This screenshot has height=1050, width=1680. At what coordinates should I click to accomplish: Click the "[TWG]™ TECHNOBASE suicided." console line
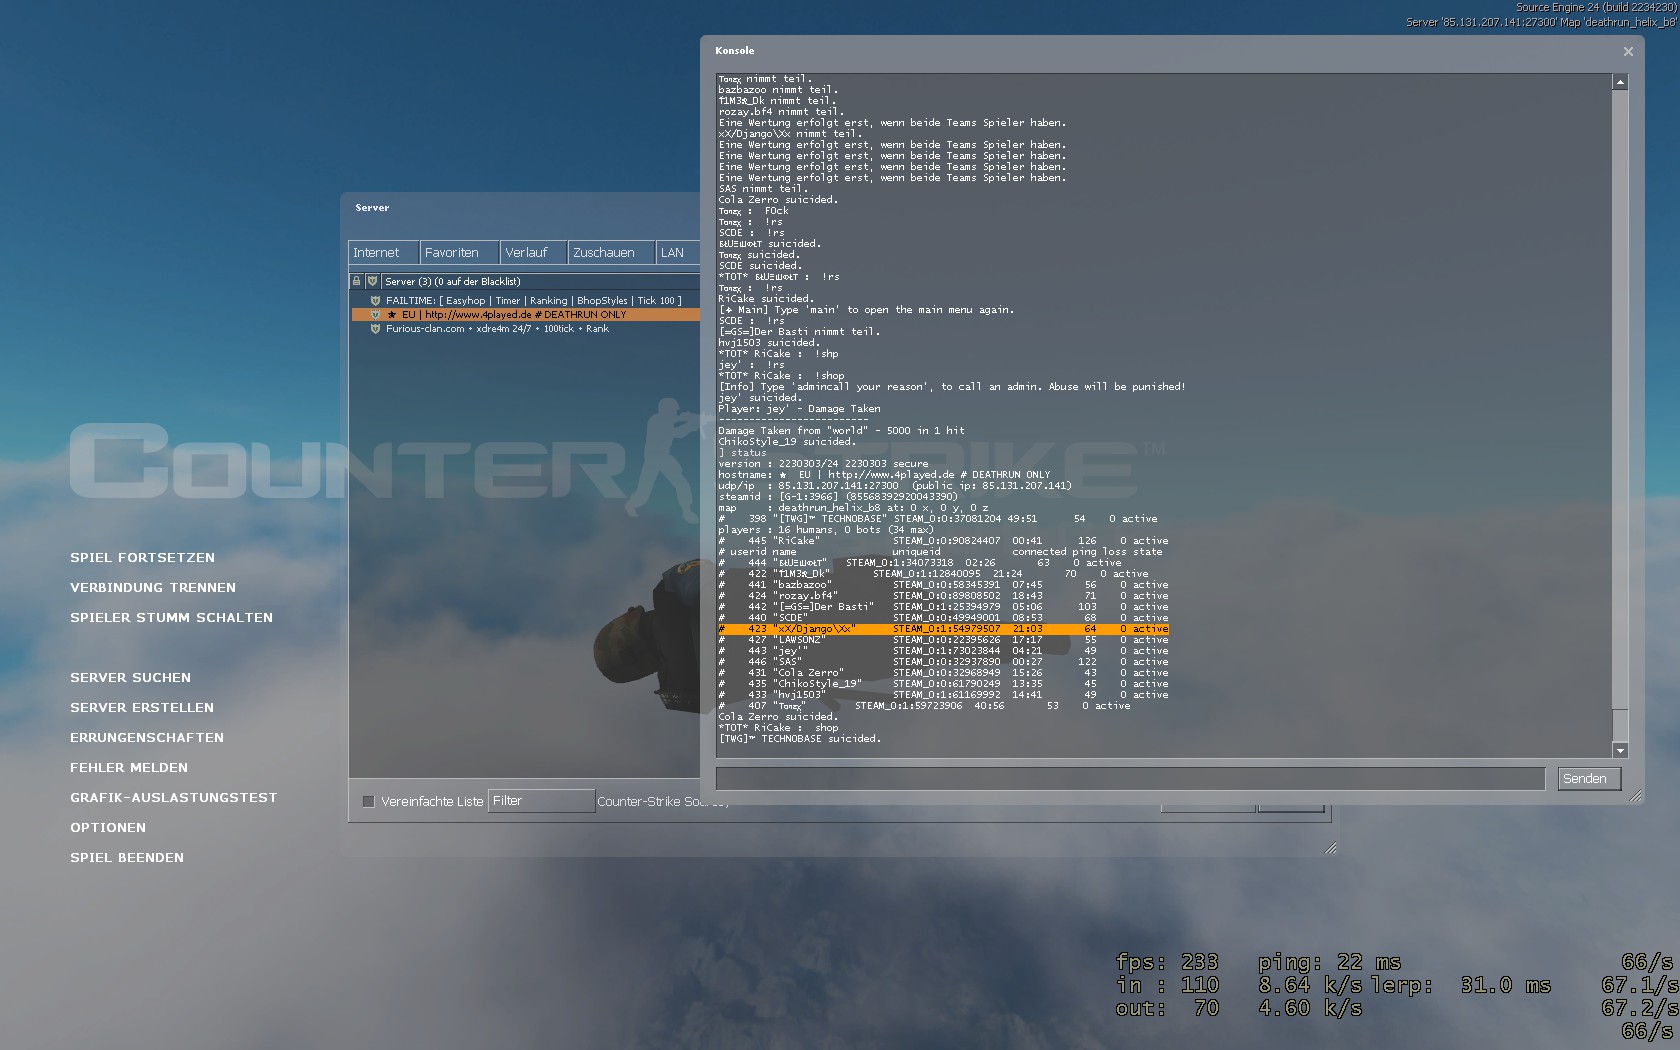click(x=800, y=739)
